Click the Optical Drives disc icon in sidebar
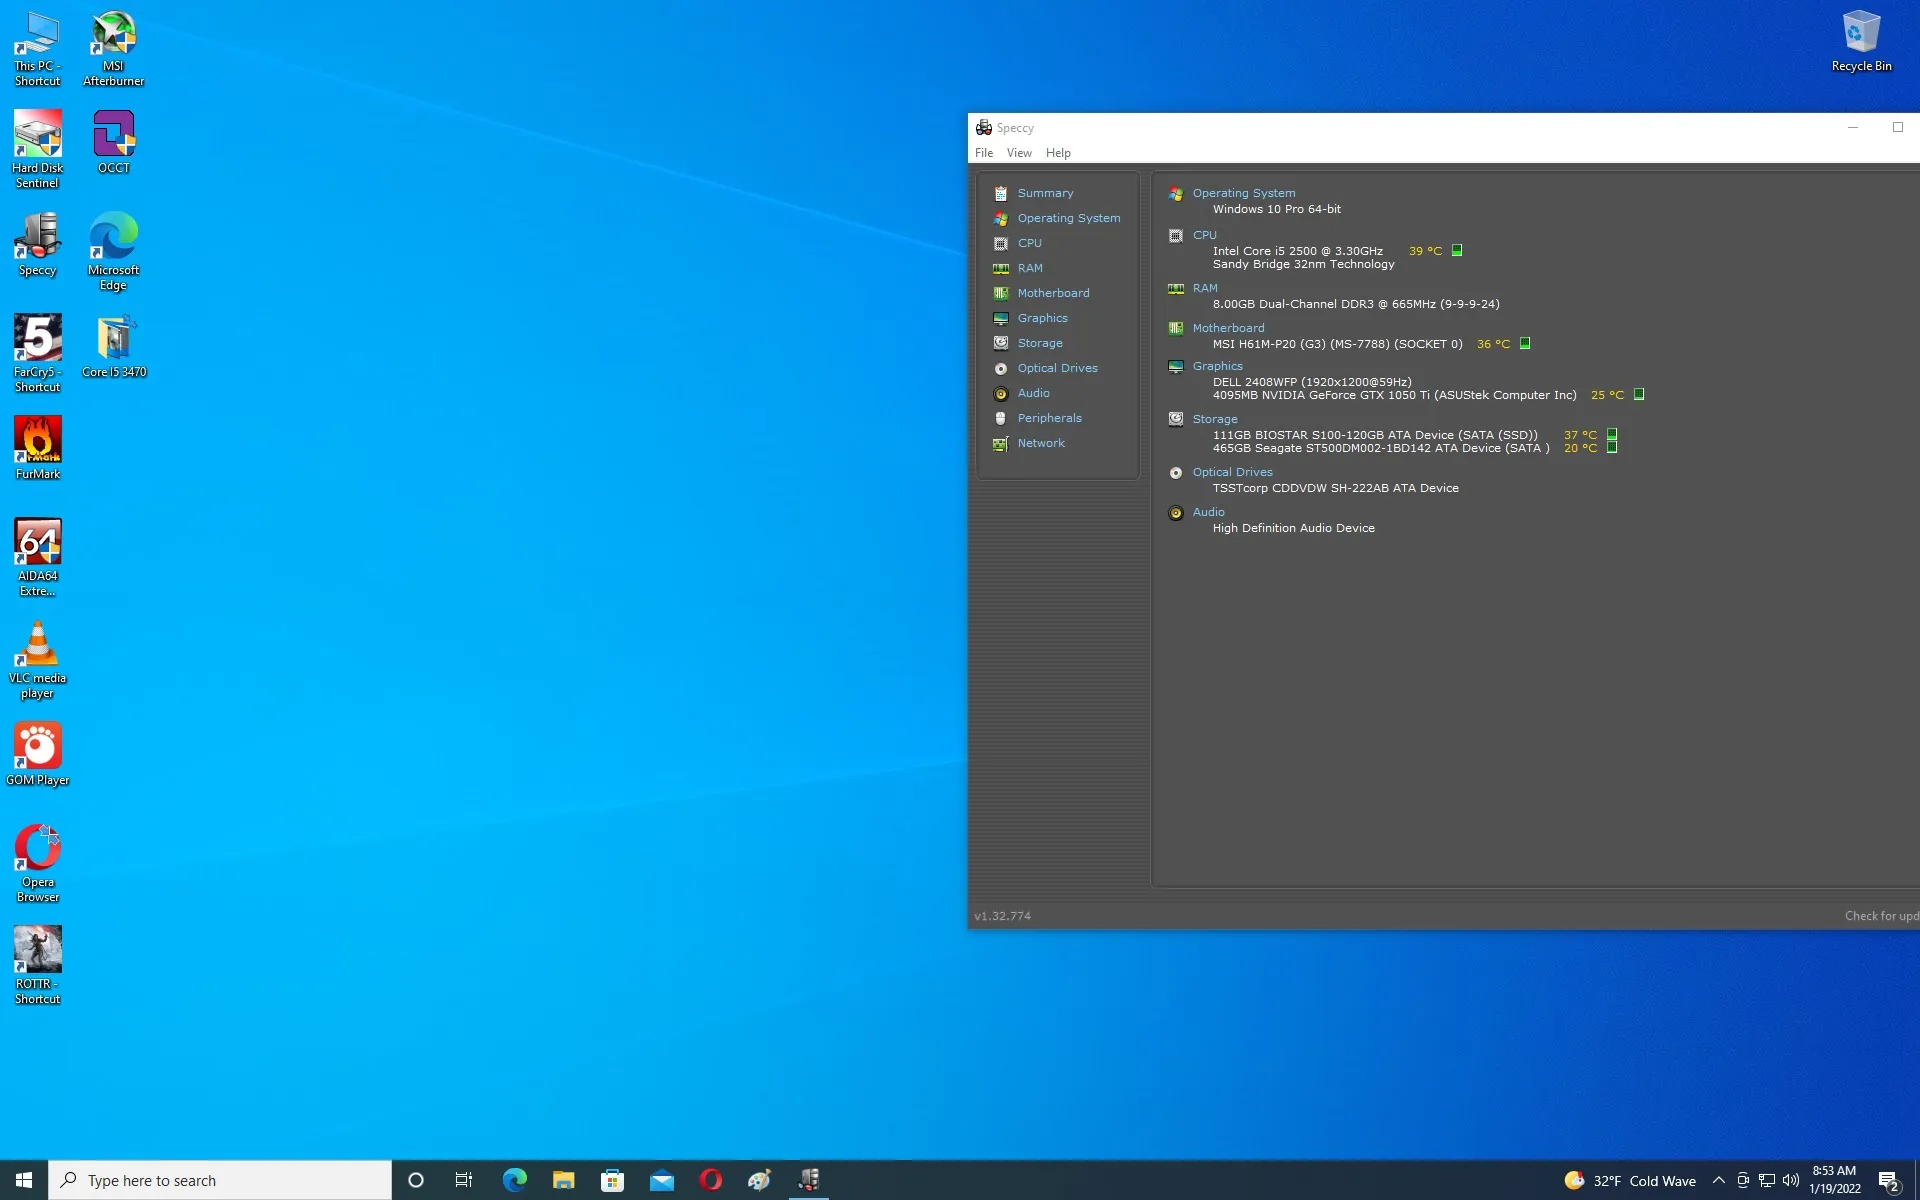1920x1200 pixels. 1000,368
